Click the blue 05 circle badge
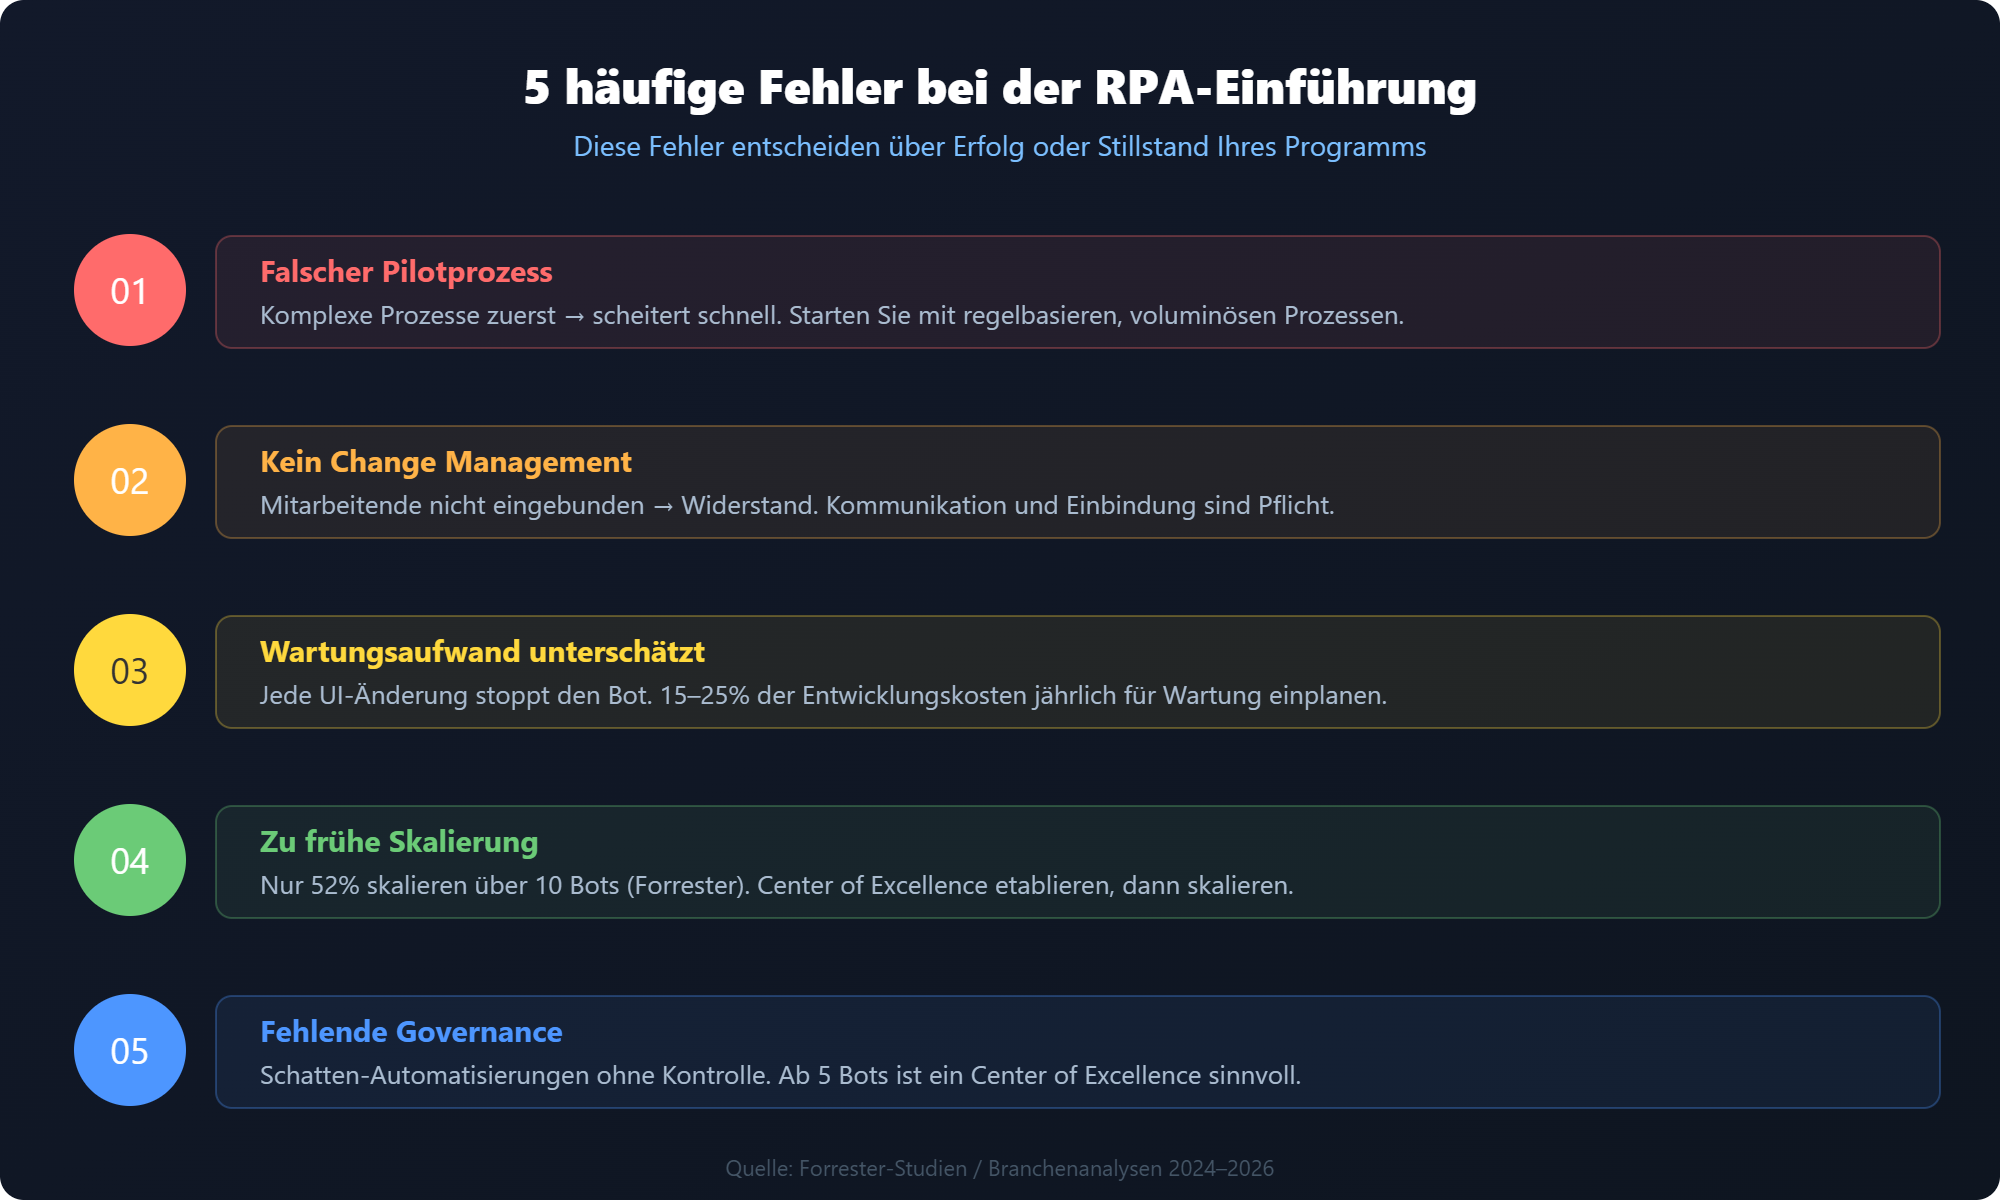2000x1200 pixels. tap(130, 1050)
